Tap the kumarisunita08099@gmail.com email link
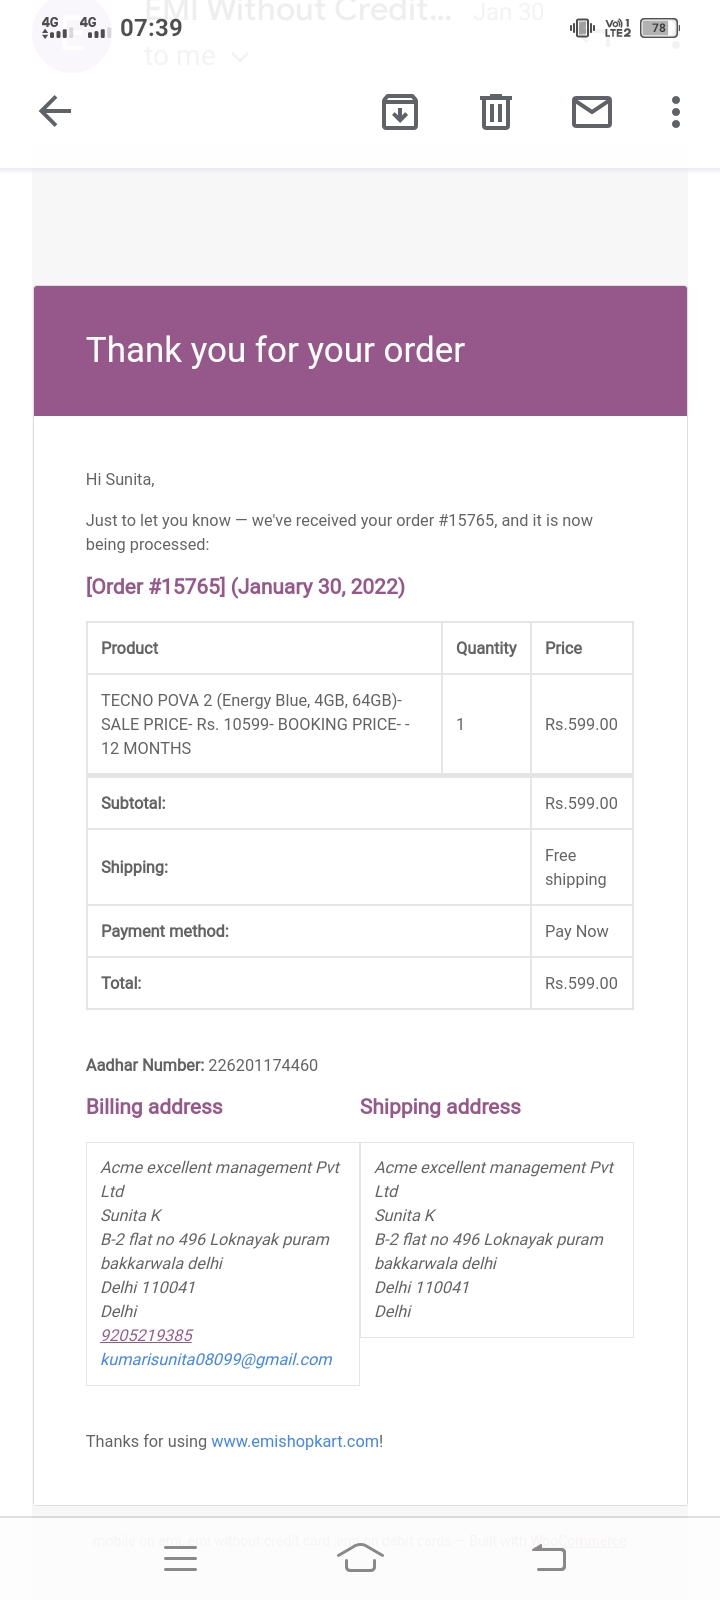720x1600 pixels. [x=216, y=1359]
